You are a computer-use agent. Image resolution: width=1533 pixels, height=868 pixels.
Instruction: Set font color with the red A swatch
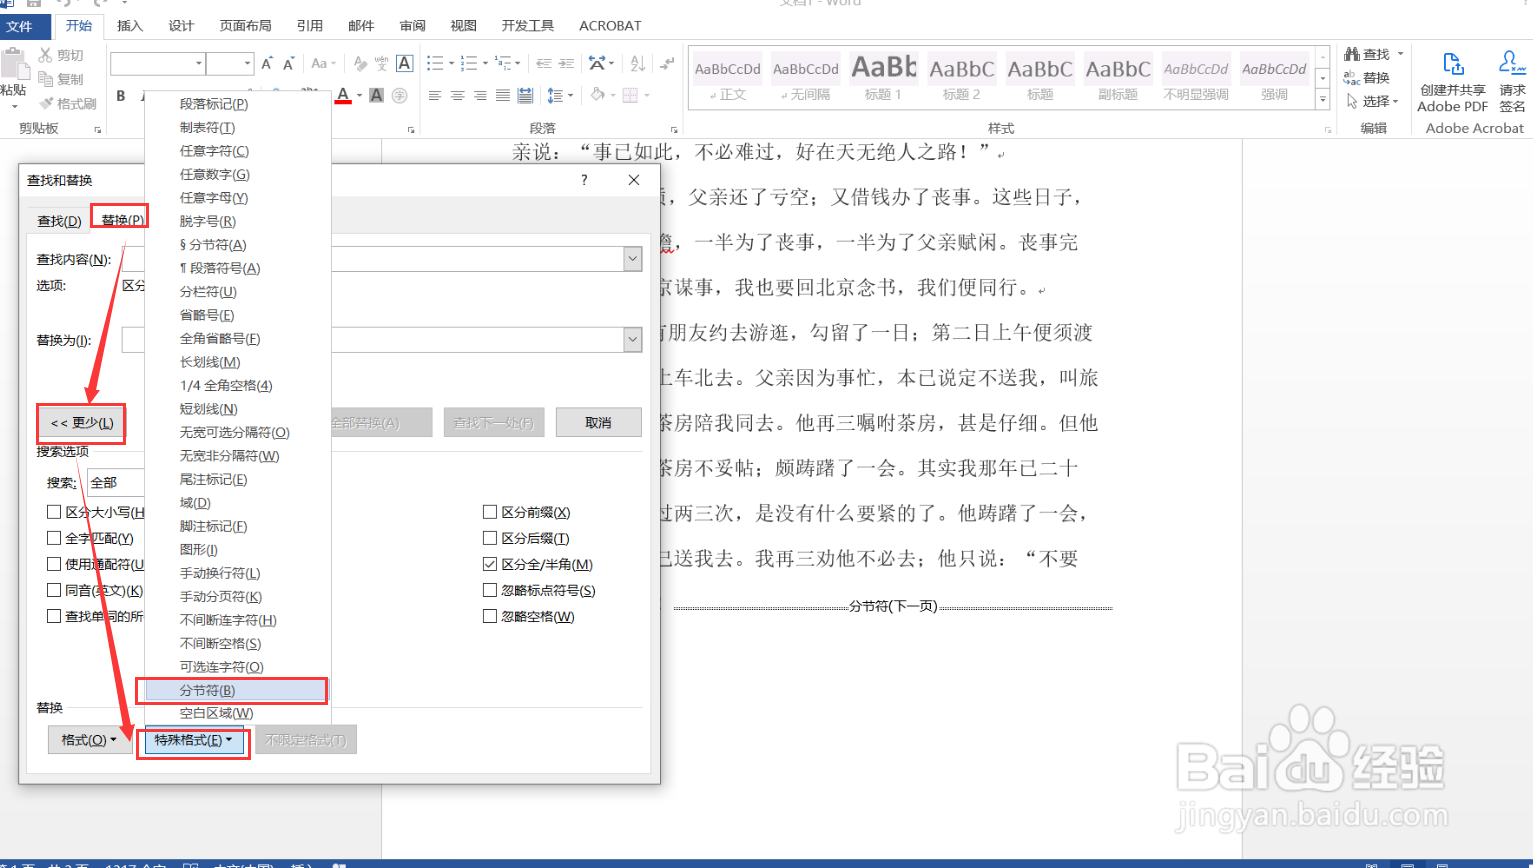(343, 96)
